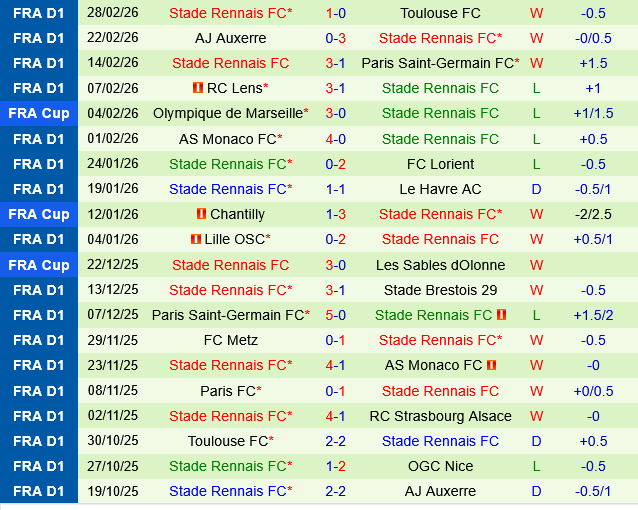Open the FC Metz team link
This screenshot has width=638, height=510.
pyautogui.click(x=230, y=340)
